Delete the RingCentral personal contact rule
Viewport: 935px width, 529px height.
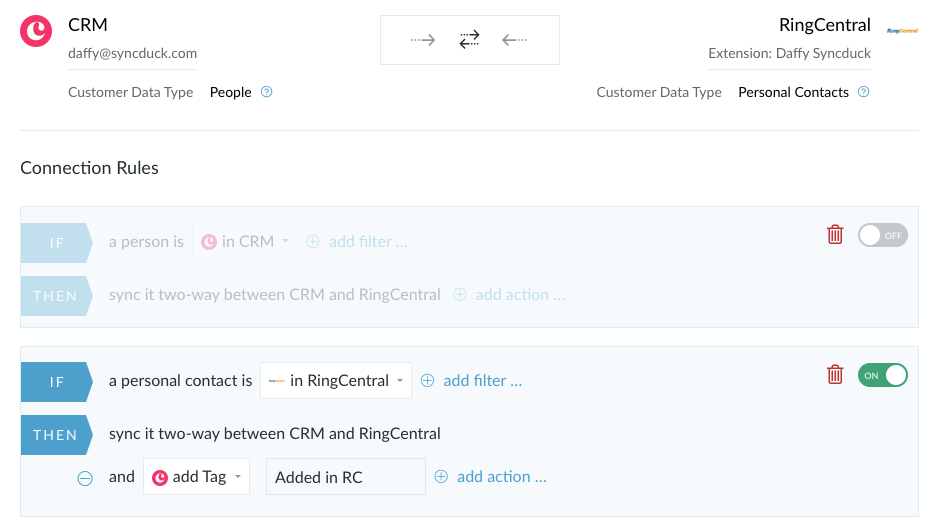[x=835, y=375]
